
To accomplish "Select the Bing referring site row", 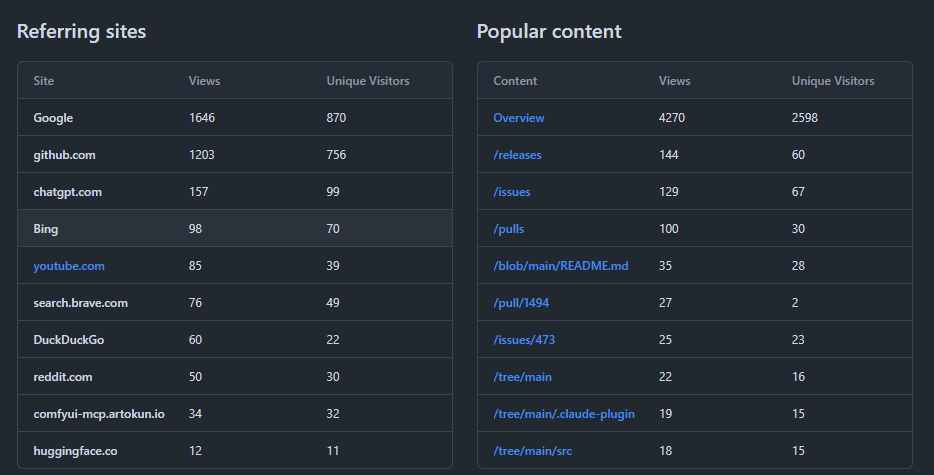I will click(x=235, y=228).
